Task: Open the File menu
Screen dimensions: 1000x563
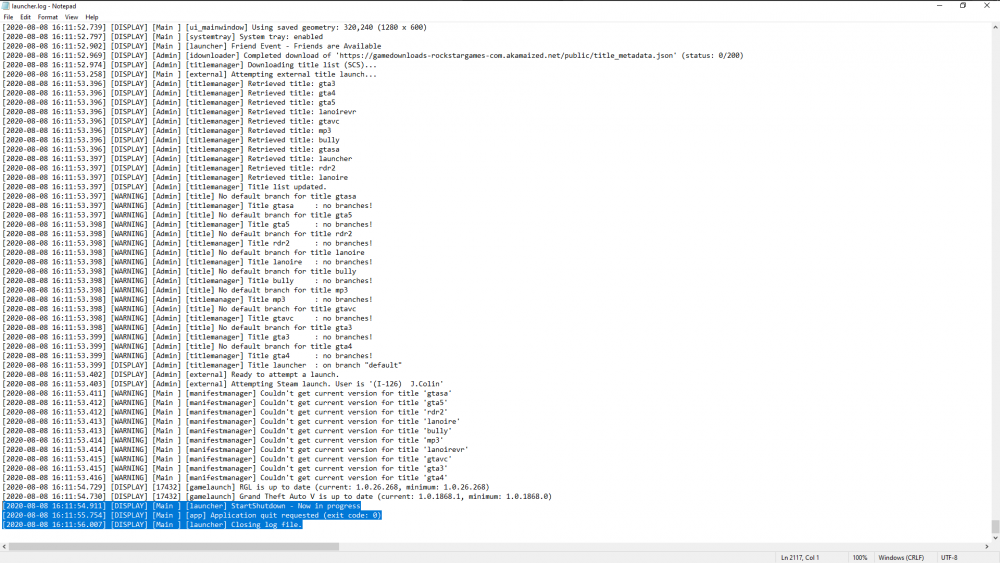Action: pyautogui.click(x=8, y=17)
